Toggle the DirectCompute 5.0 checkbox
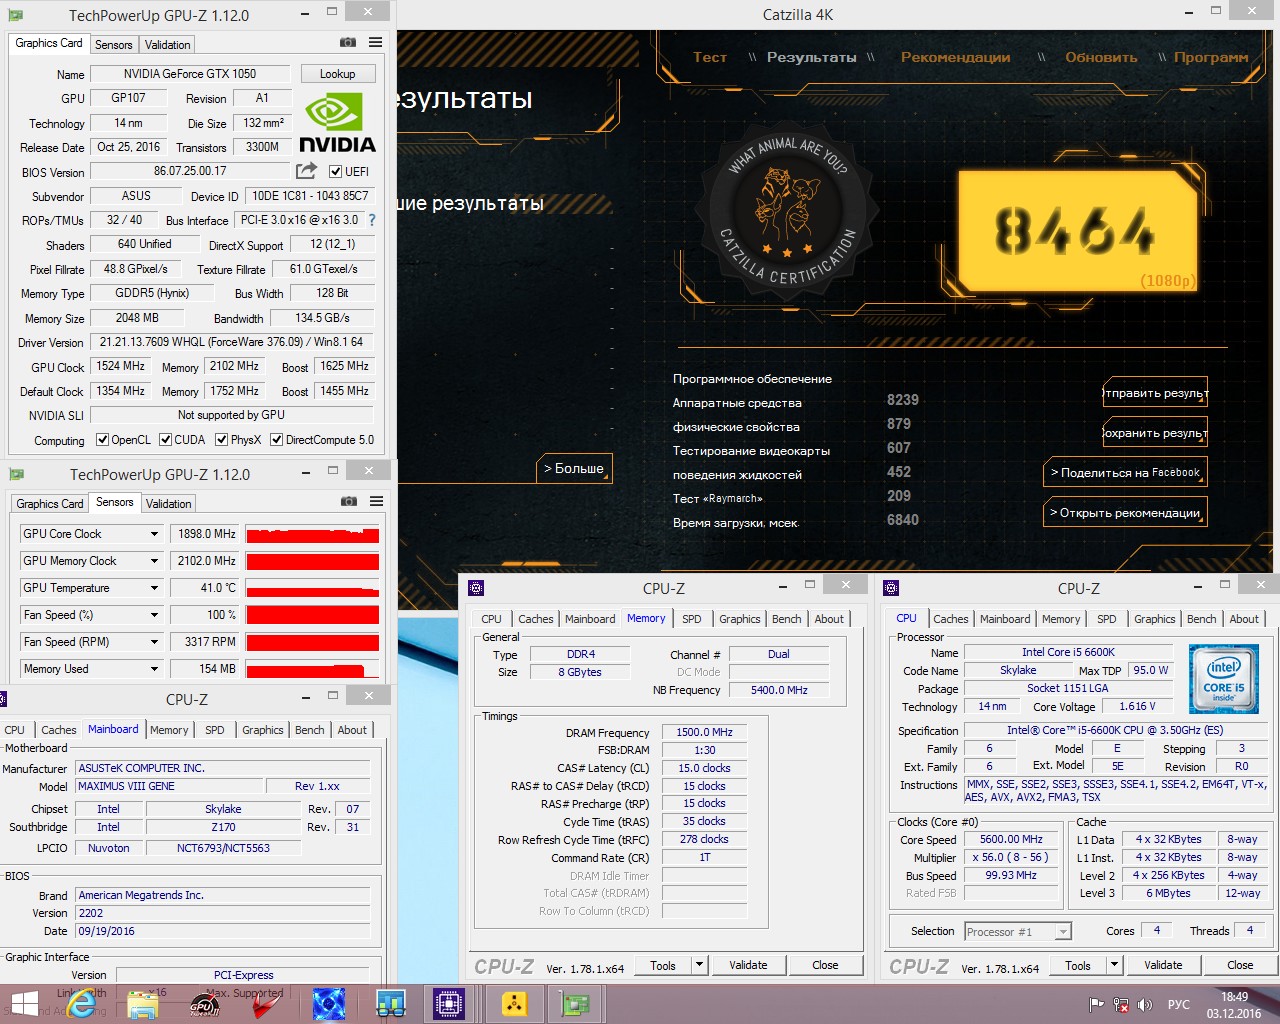The height and width of the screenshot is (1024, 1280). (277, 440)
